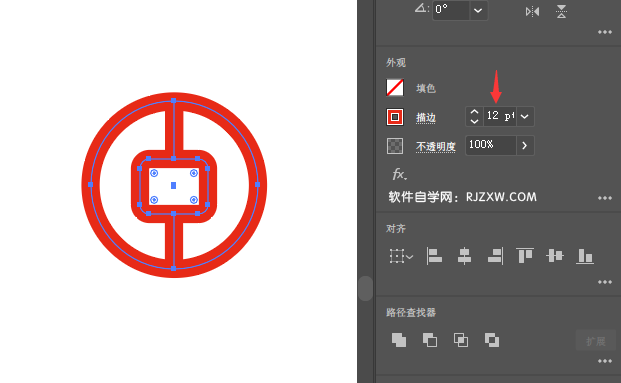Align objects to vertical center
Viewport: 621px width, 383px height.
point(554,256)
